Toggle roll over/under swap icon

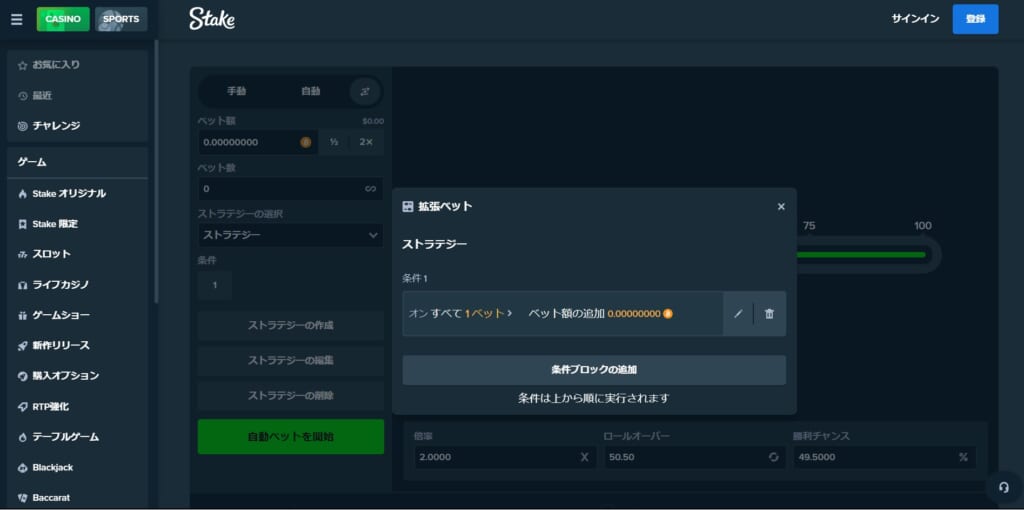pyautogui.click(x=774, y=457)
